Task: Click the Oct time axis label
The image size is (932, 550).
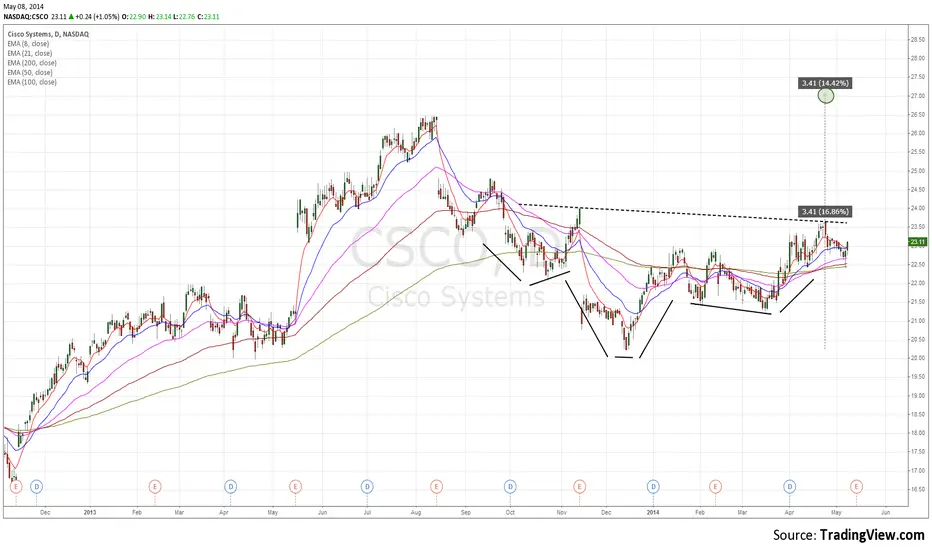Action: (x=510, y=512)
